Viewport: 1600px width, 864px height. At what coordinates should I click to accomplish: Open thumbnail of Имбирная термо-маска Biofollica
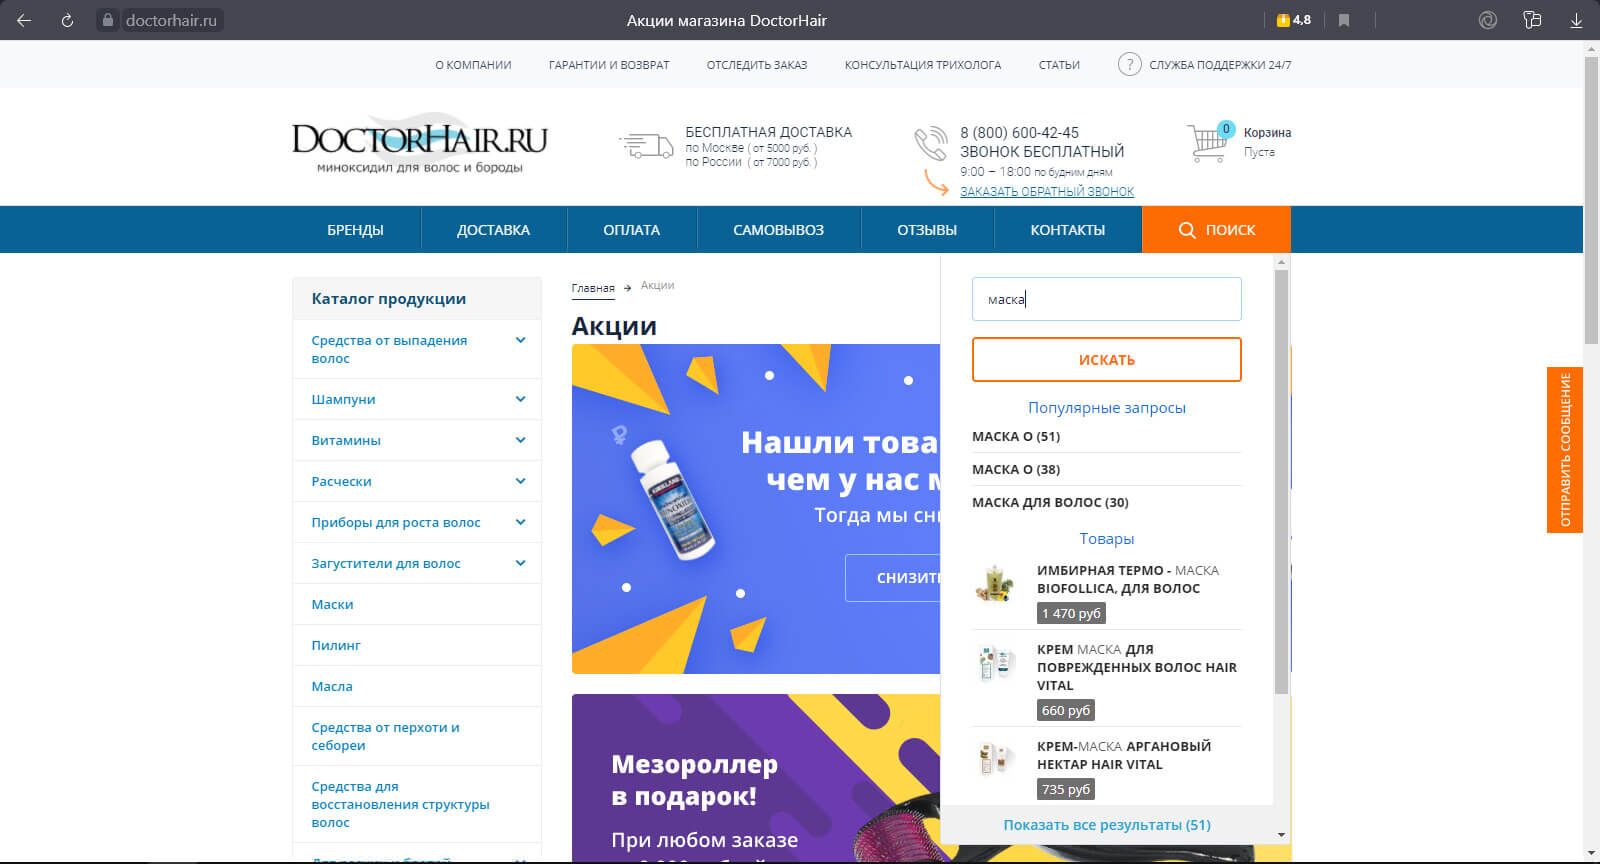point(995,581)
